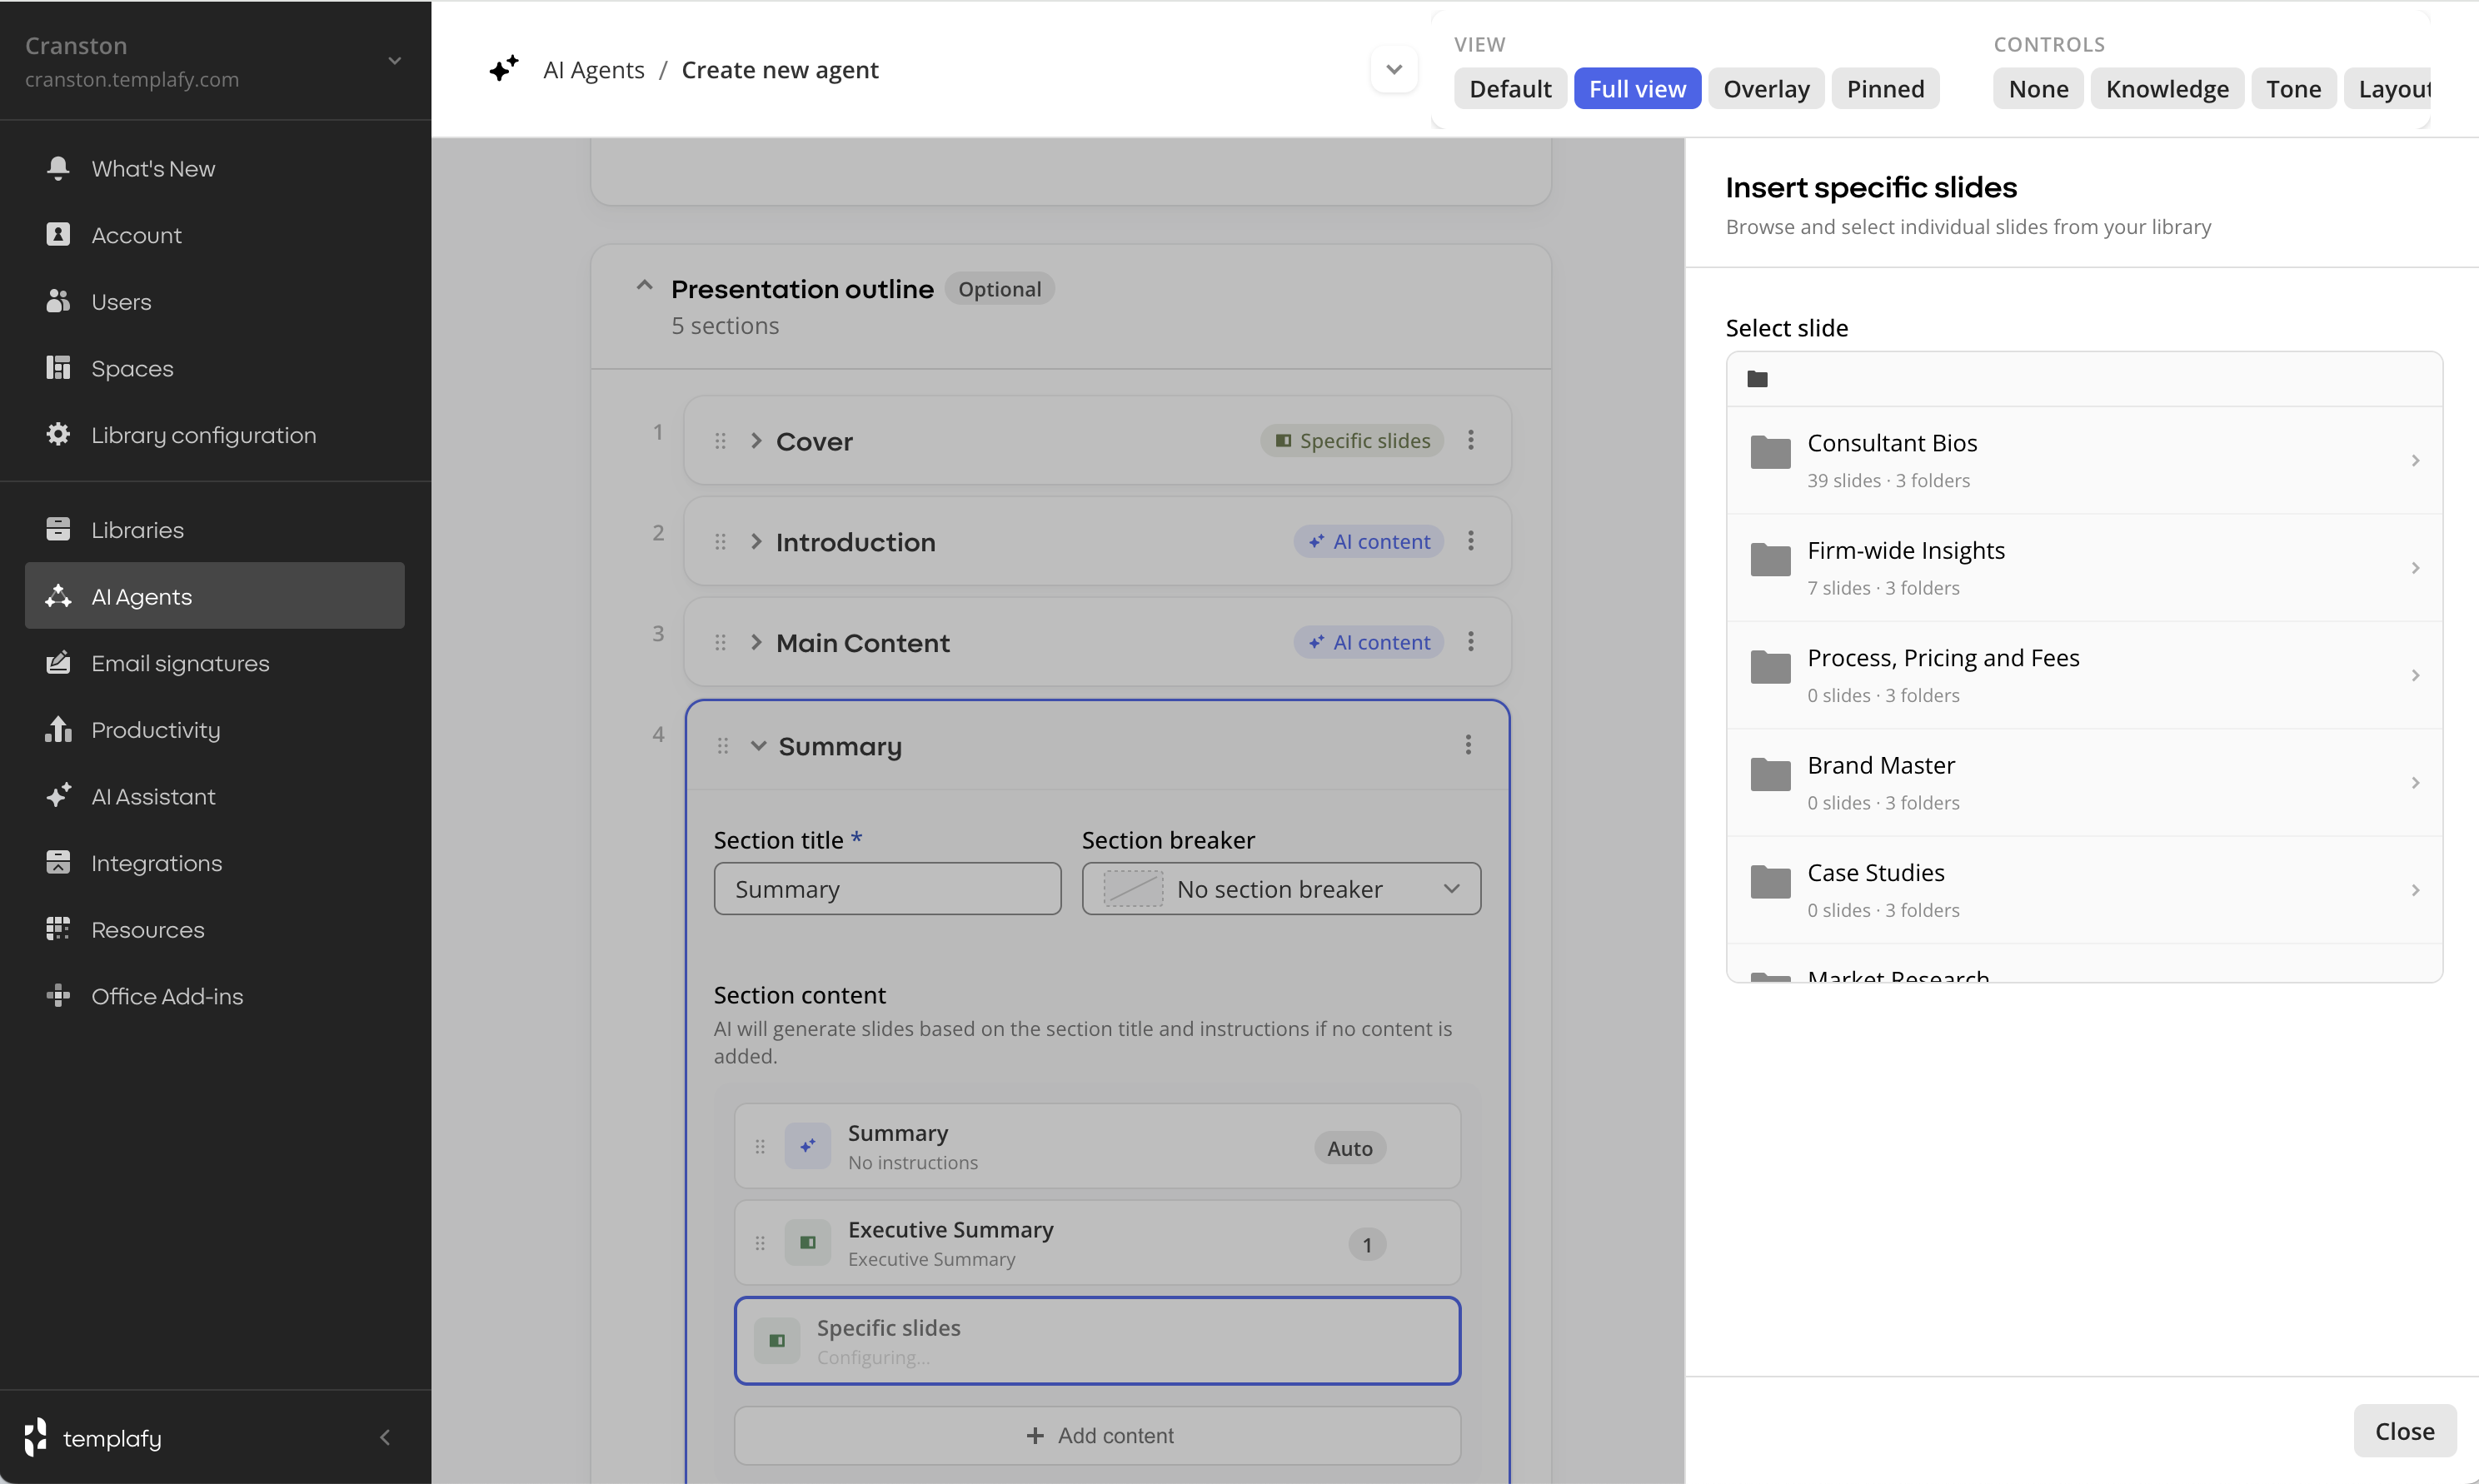Navigate to Email signatures

pyautogui.click(x=214, y=663)
